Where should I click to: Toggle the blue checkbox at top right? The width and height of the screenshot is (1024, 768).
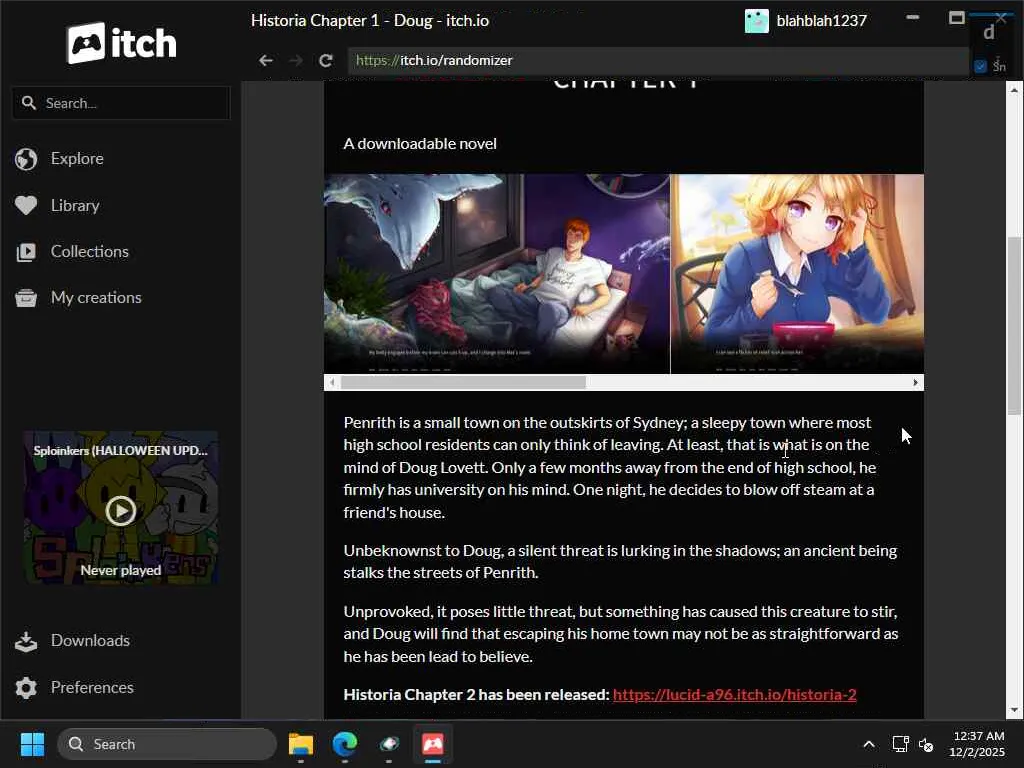click(x=980, y=66)
